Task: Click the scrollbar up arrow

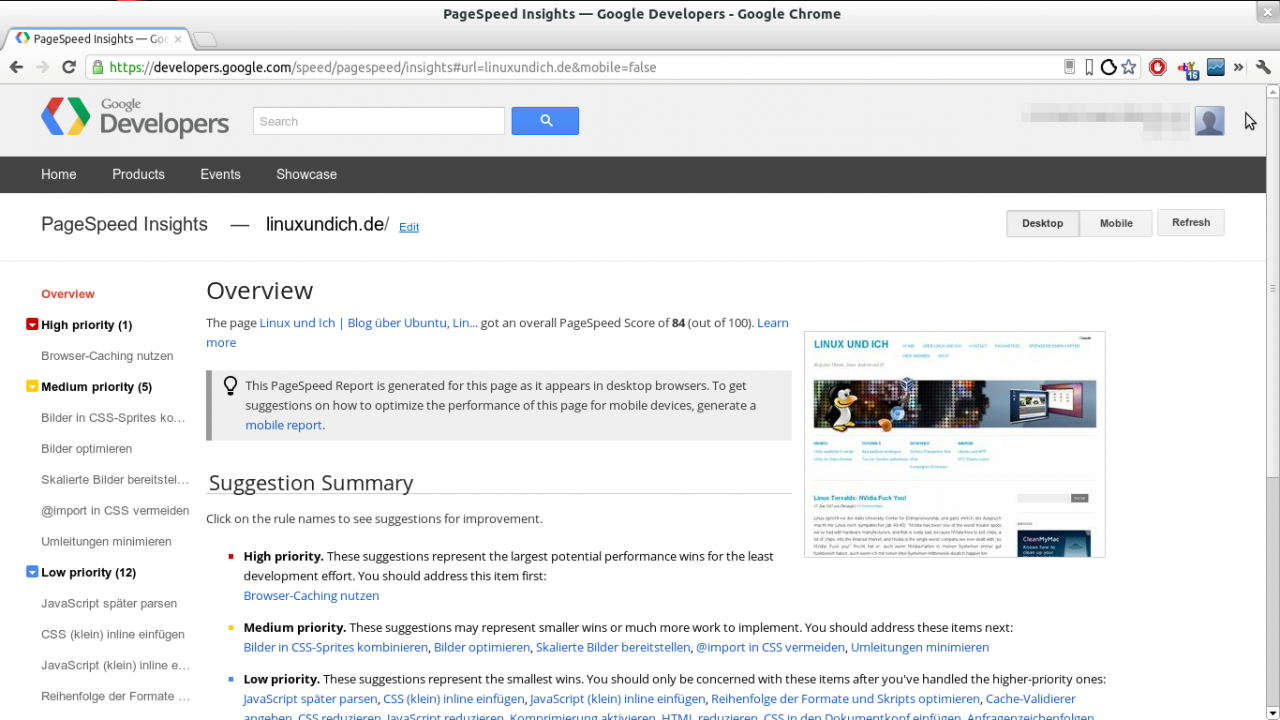Action: coord(1272,92)
